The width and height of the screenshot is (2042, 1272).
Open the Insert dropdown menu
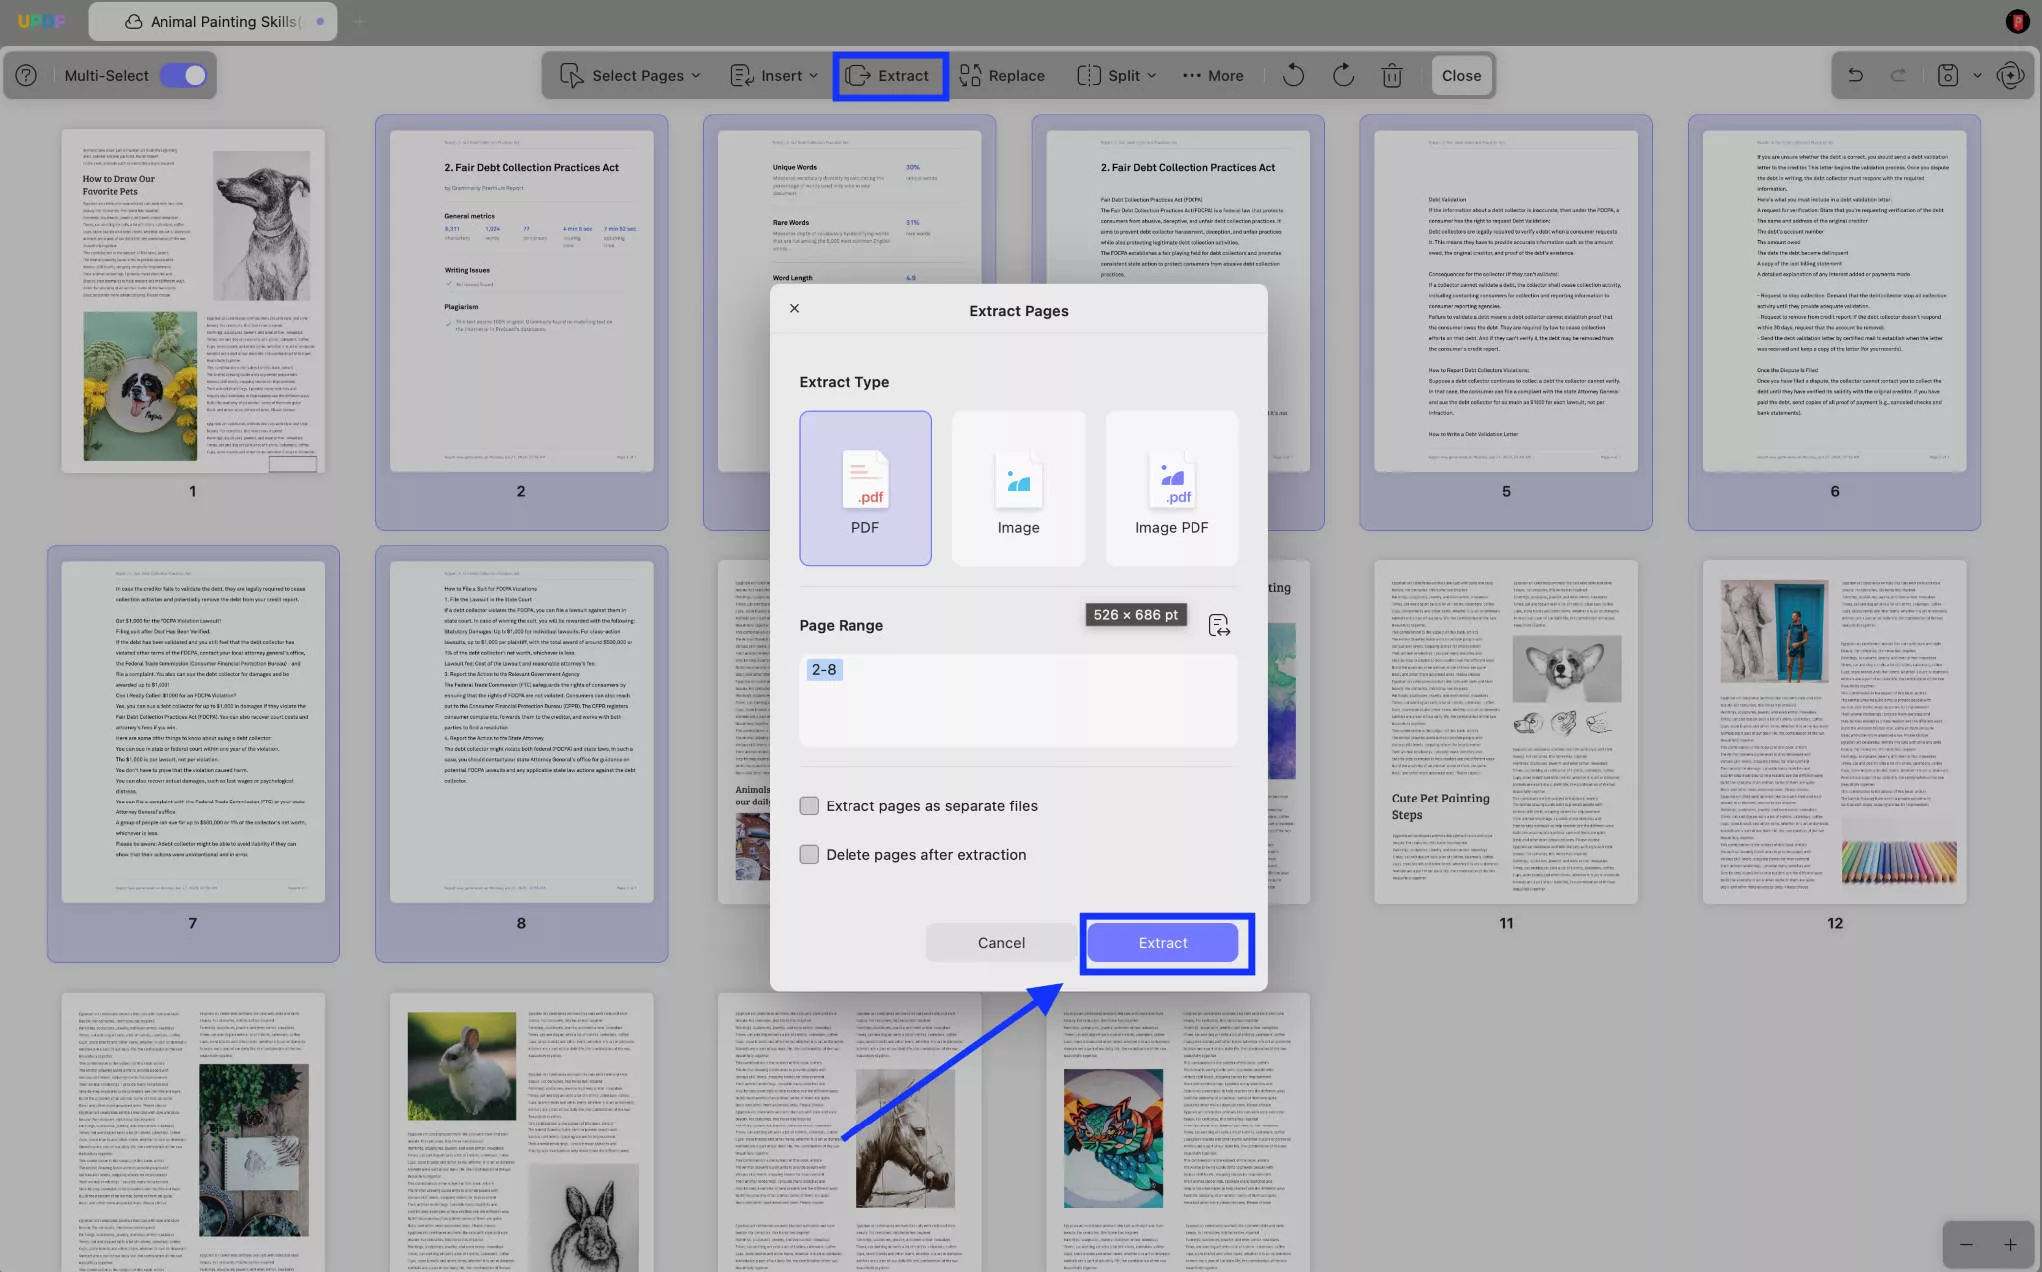(x=774, y=75)
